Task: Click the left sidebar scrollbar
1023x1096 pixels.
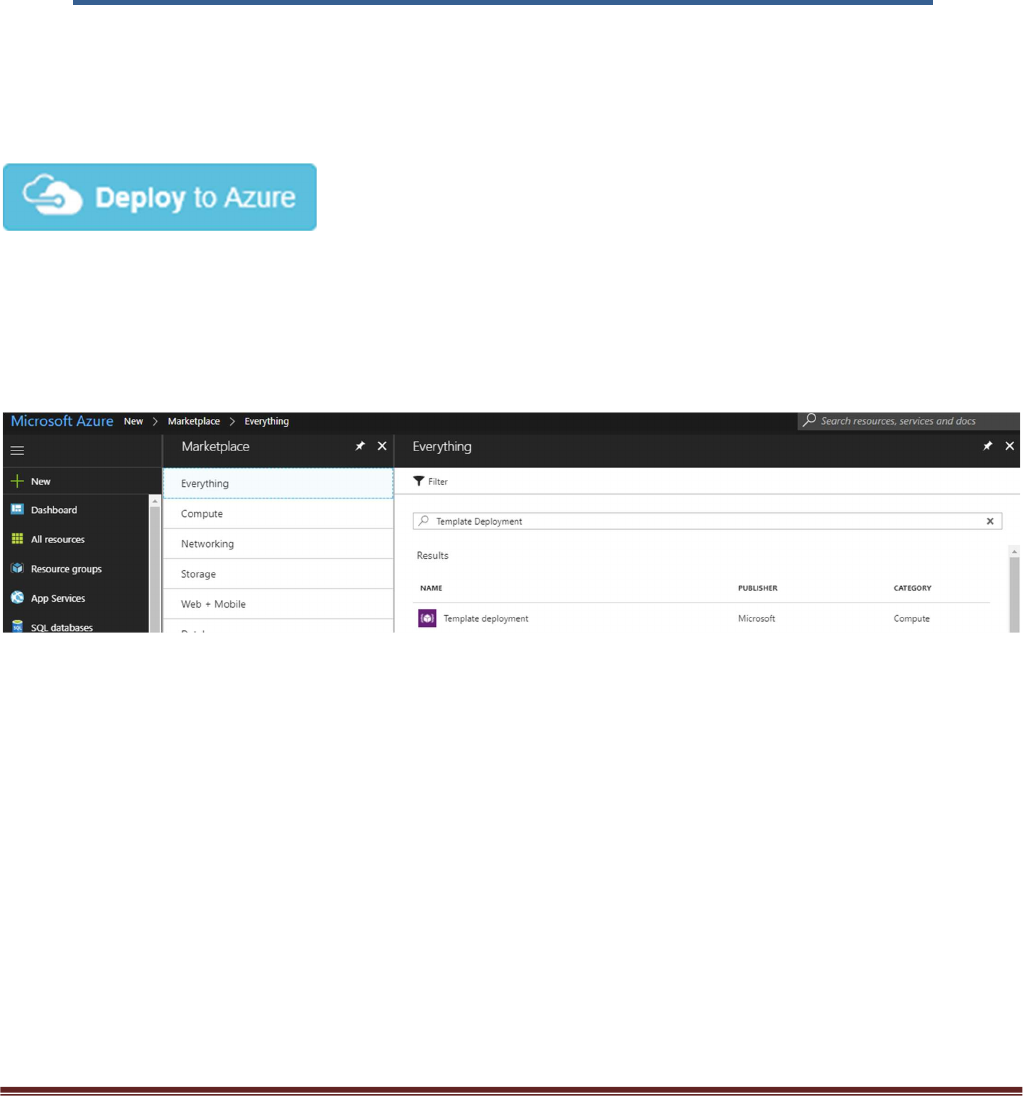Action: tap(154, 563)
